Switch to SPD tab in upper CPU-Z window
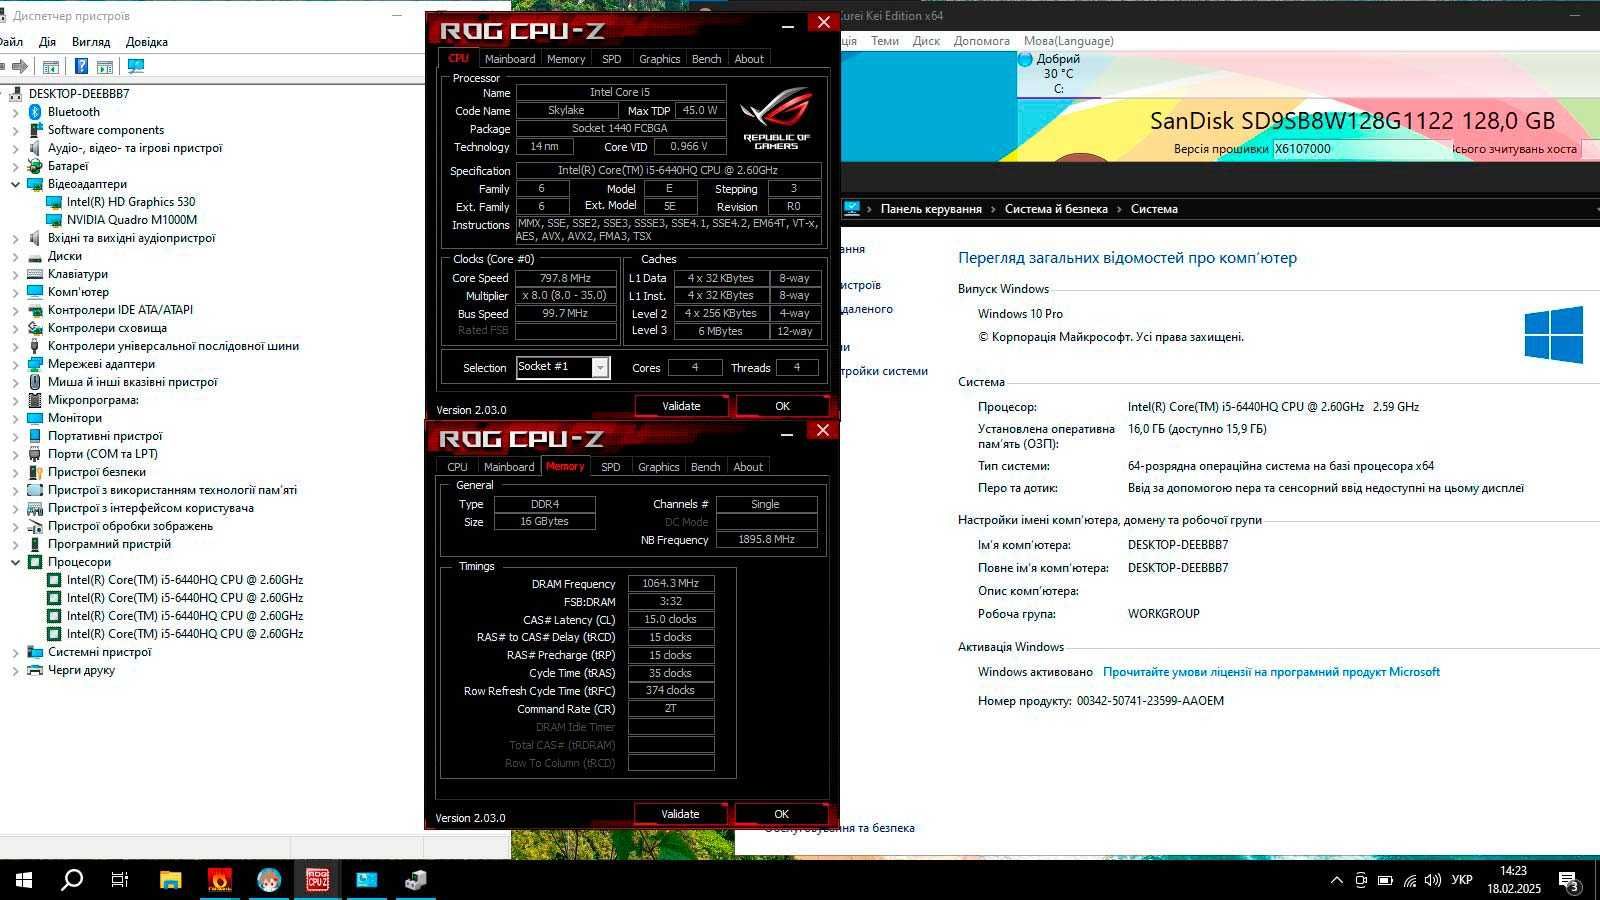The height and width of the screenshot is (900, 1600). click(x=611, y=59)
